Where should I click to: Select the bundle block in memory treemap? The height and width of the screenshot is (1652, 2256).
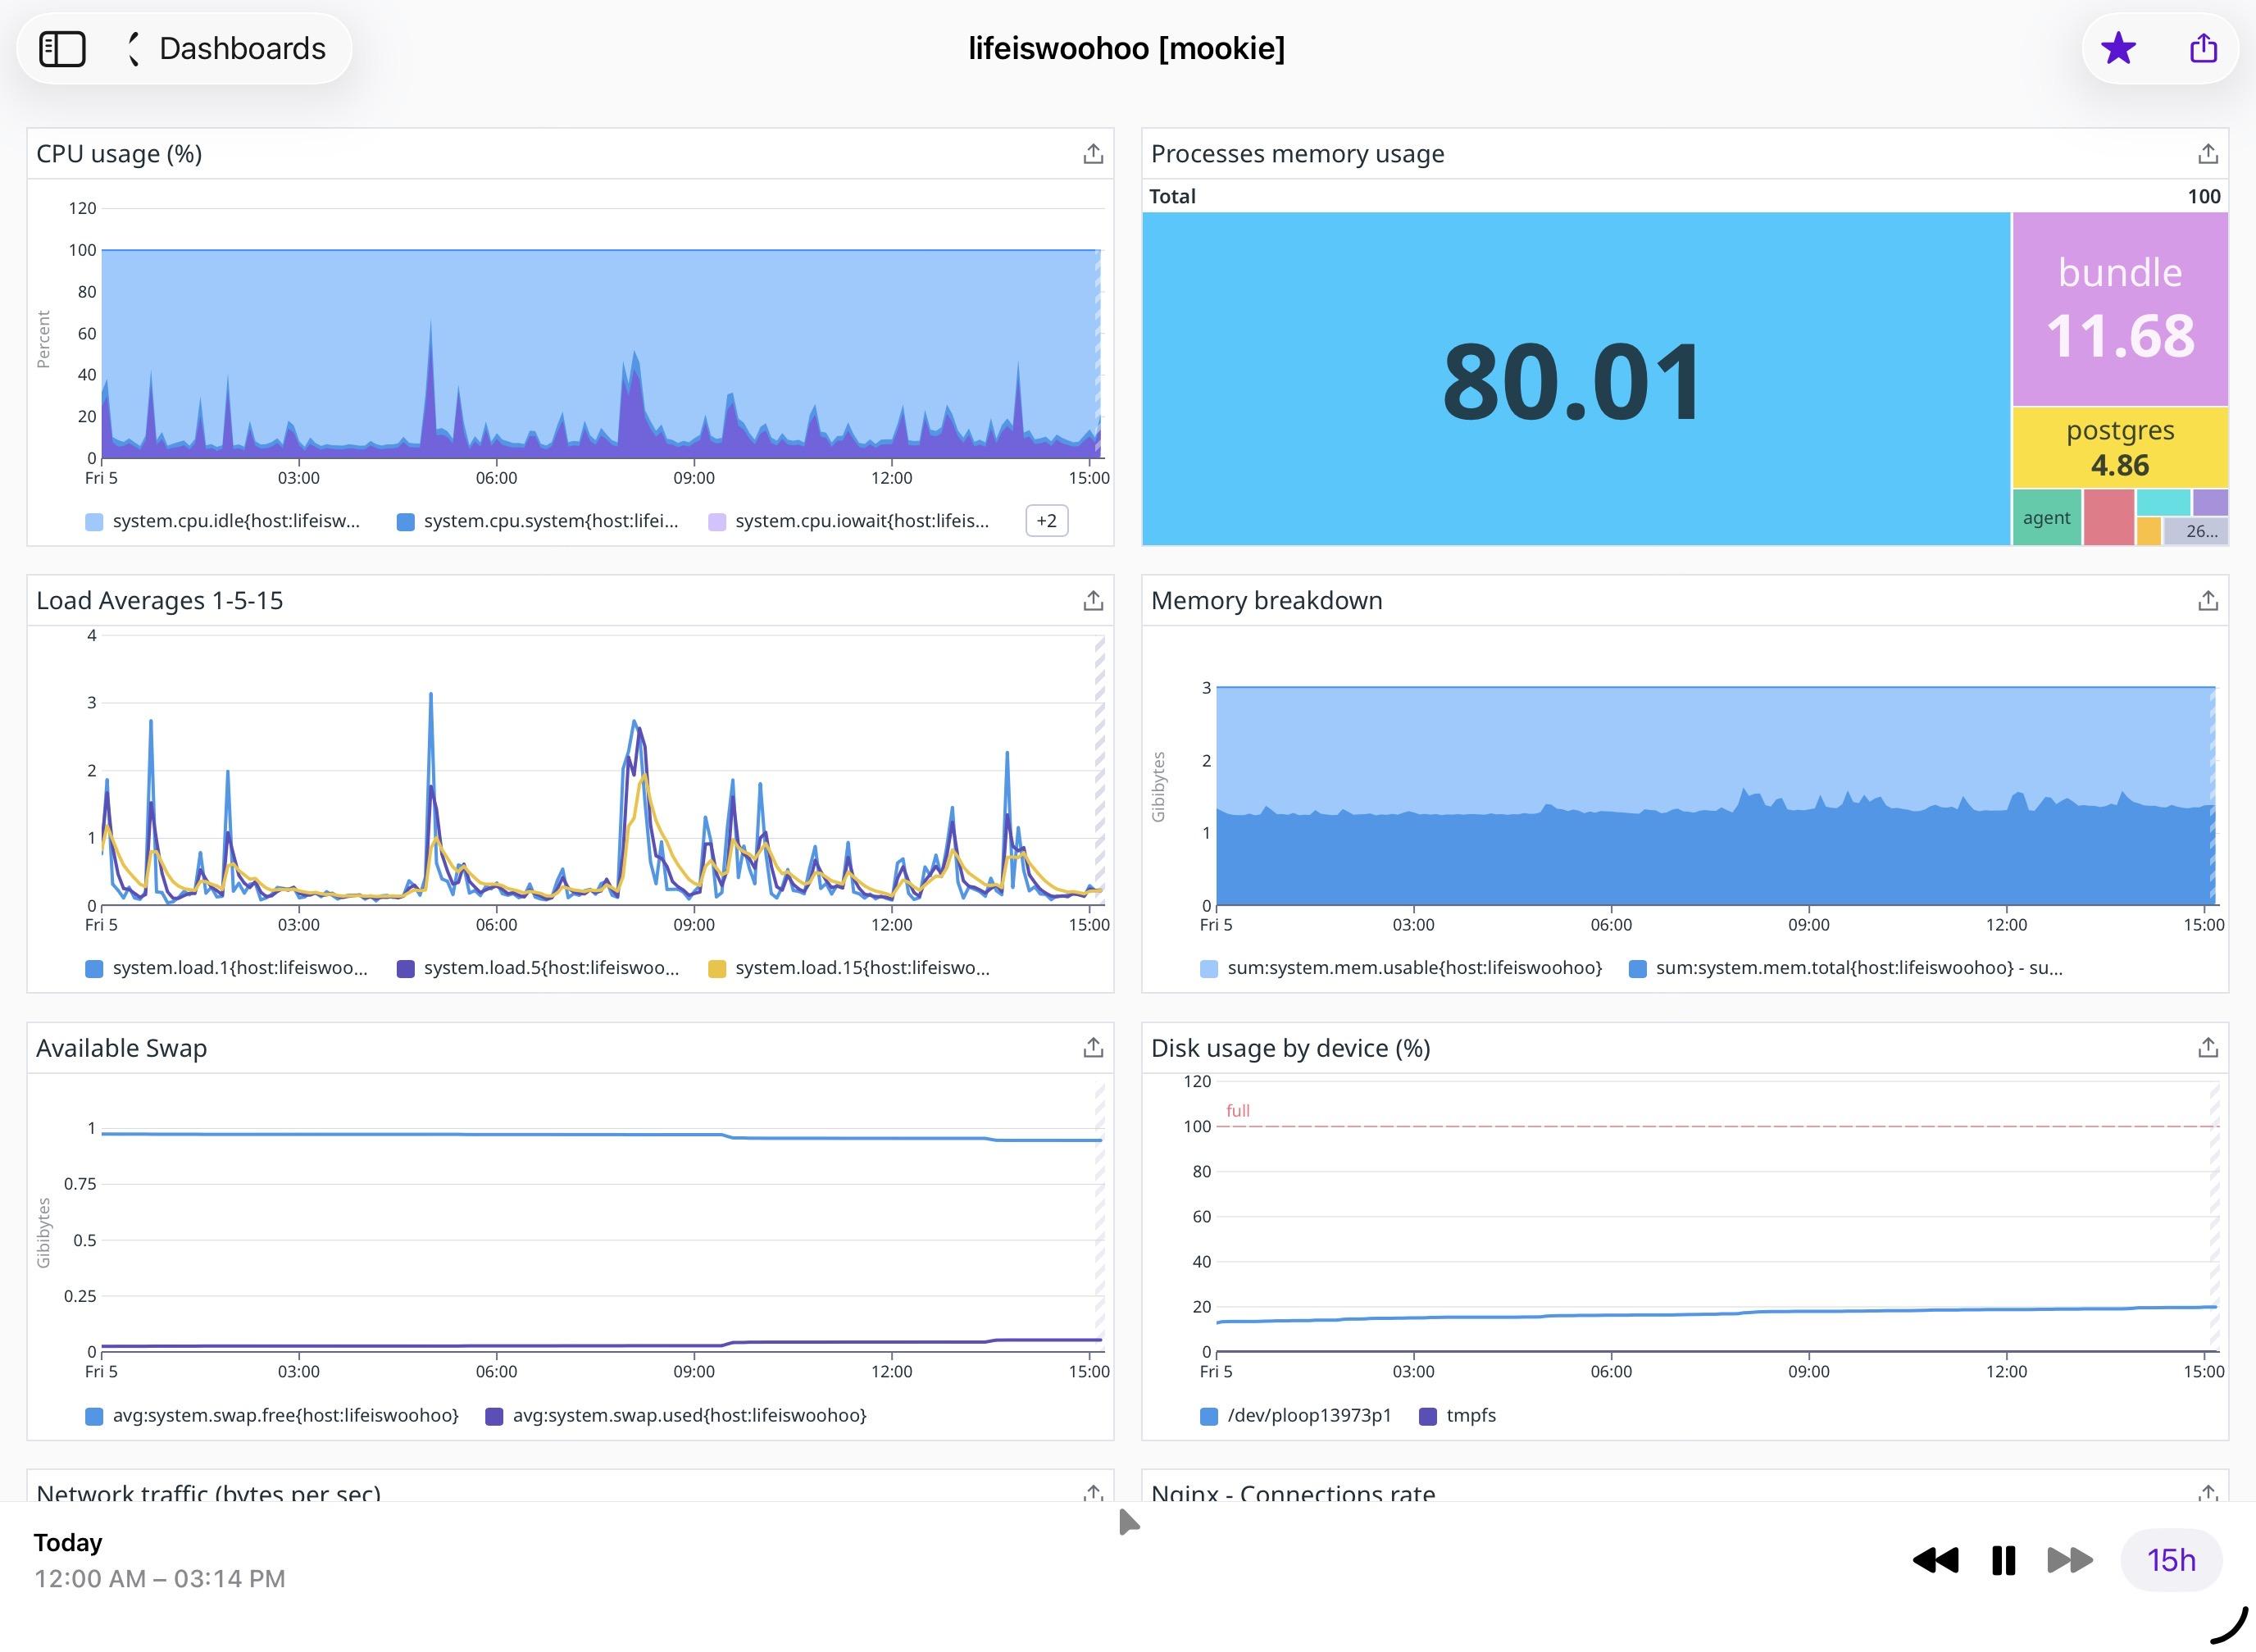2119,308
